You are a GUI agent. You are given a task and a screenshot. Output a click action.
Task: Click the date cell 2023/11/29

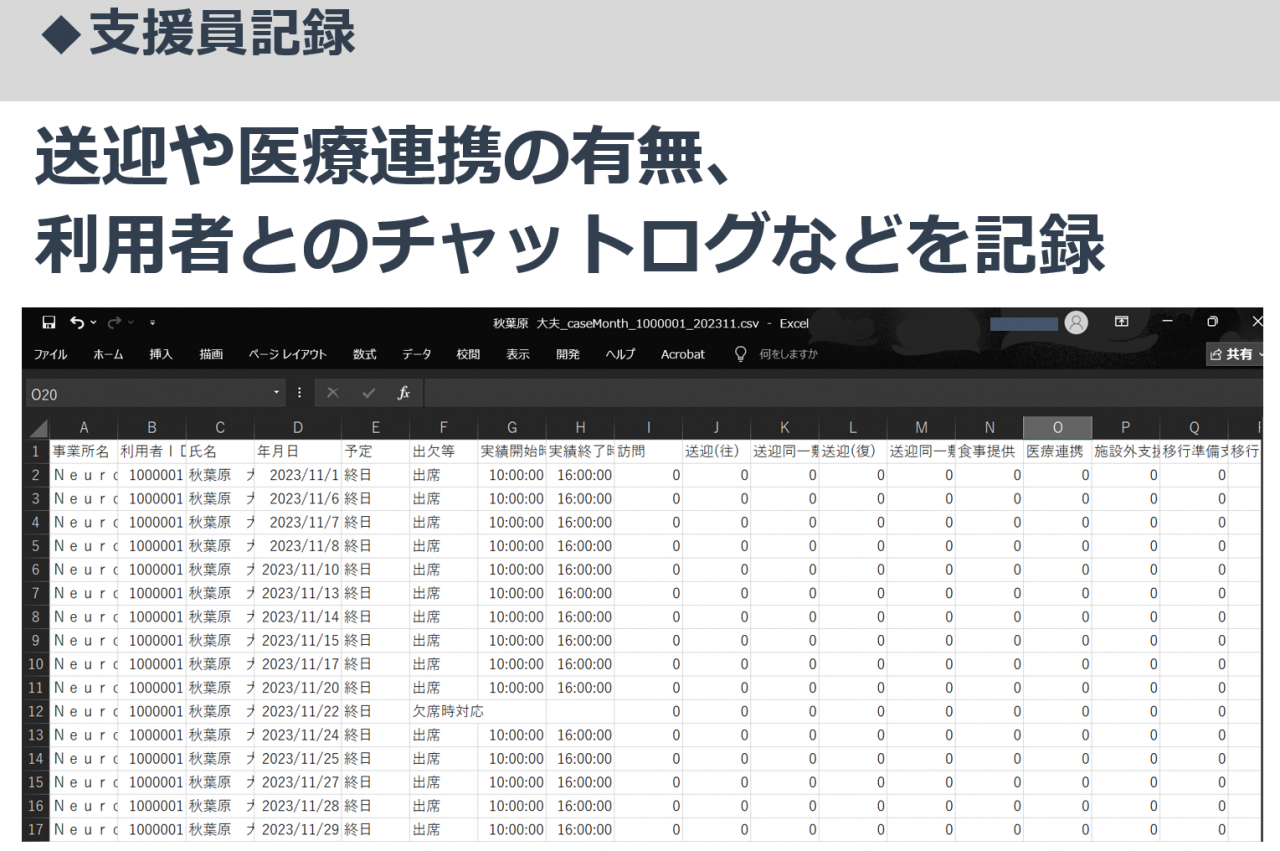(298, 829)
